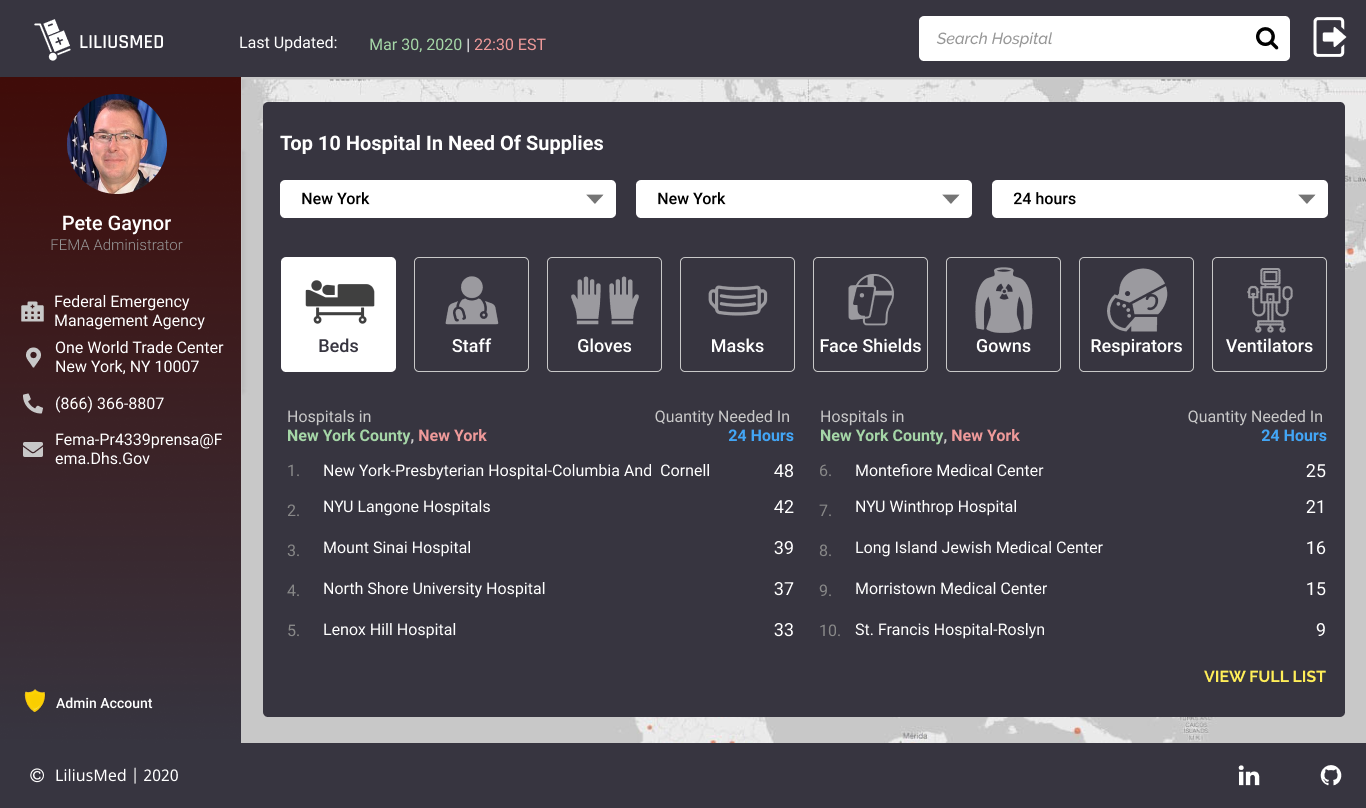Click the agency building icon
The height and width of the screenshot is (808, 1366).
click(33, 312)
